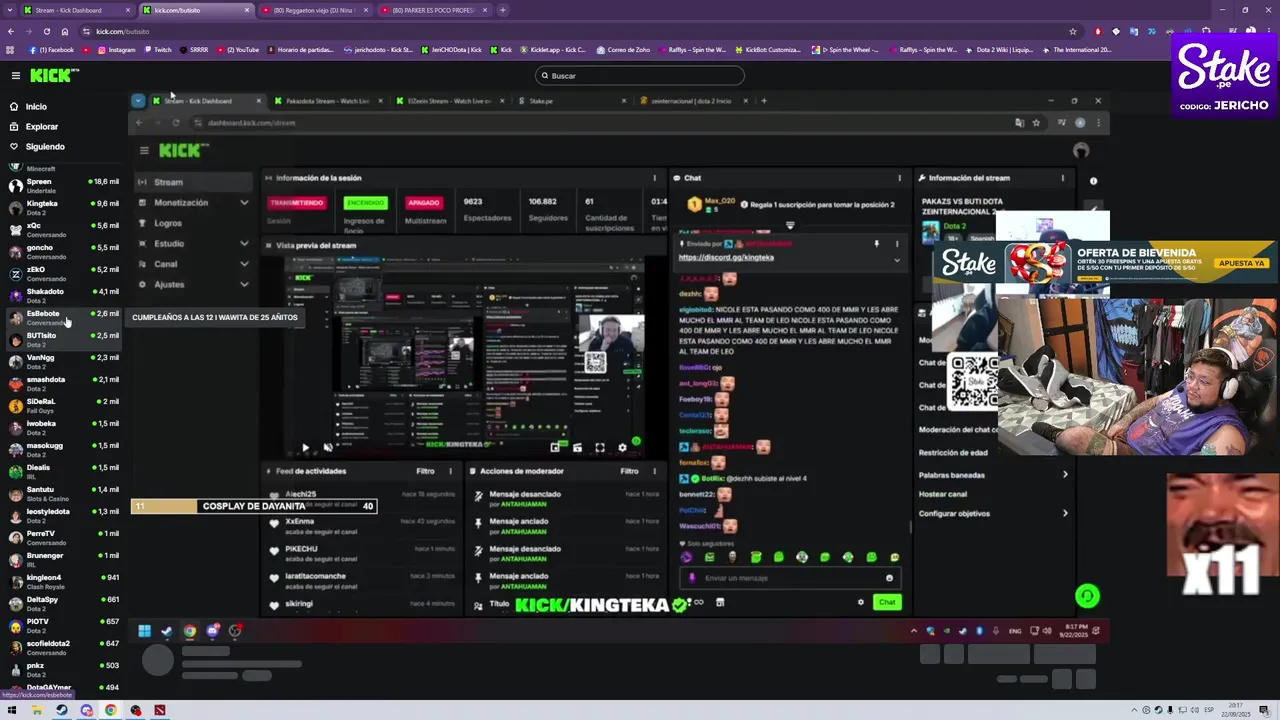1280x720 pixels.
Task: Switch to Reggaeton viejo YouTube tab
Action: [x=313, y=10]
